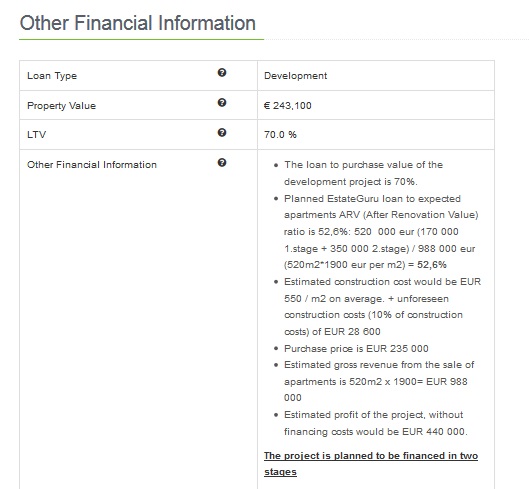Select the € 243,100 property value
Screen dimensions: 529x489
tap(288, 106)
